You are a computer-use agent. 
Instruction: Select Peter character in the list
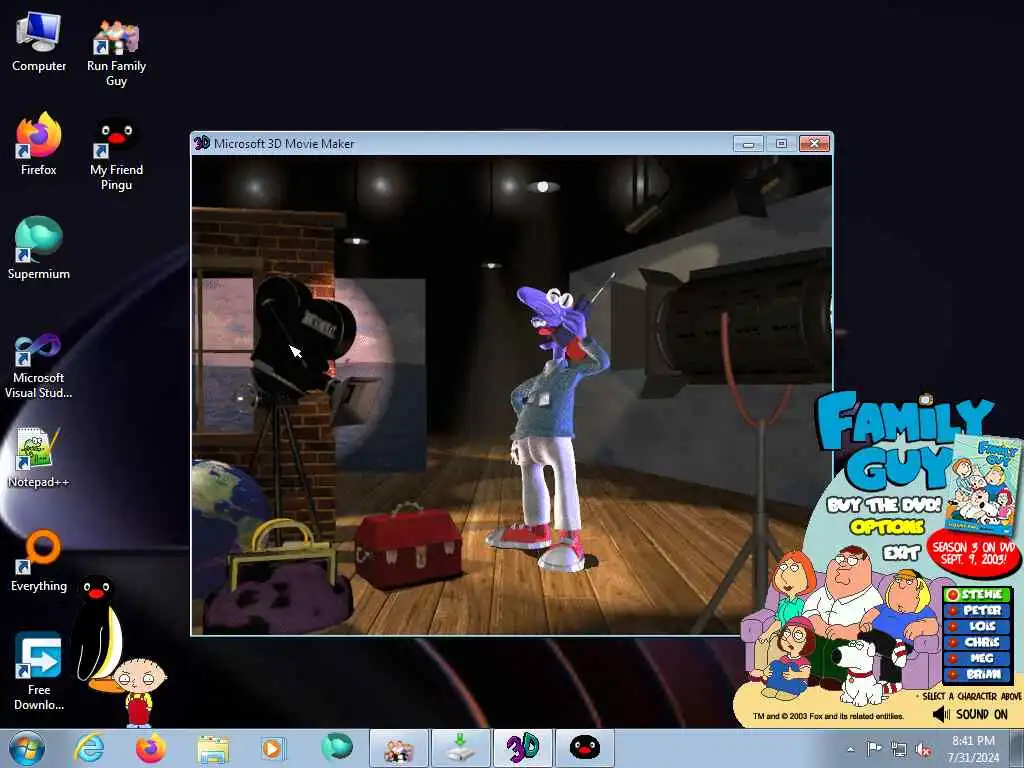pyautogui.click(x=978, y=610)
